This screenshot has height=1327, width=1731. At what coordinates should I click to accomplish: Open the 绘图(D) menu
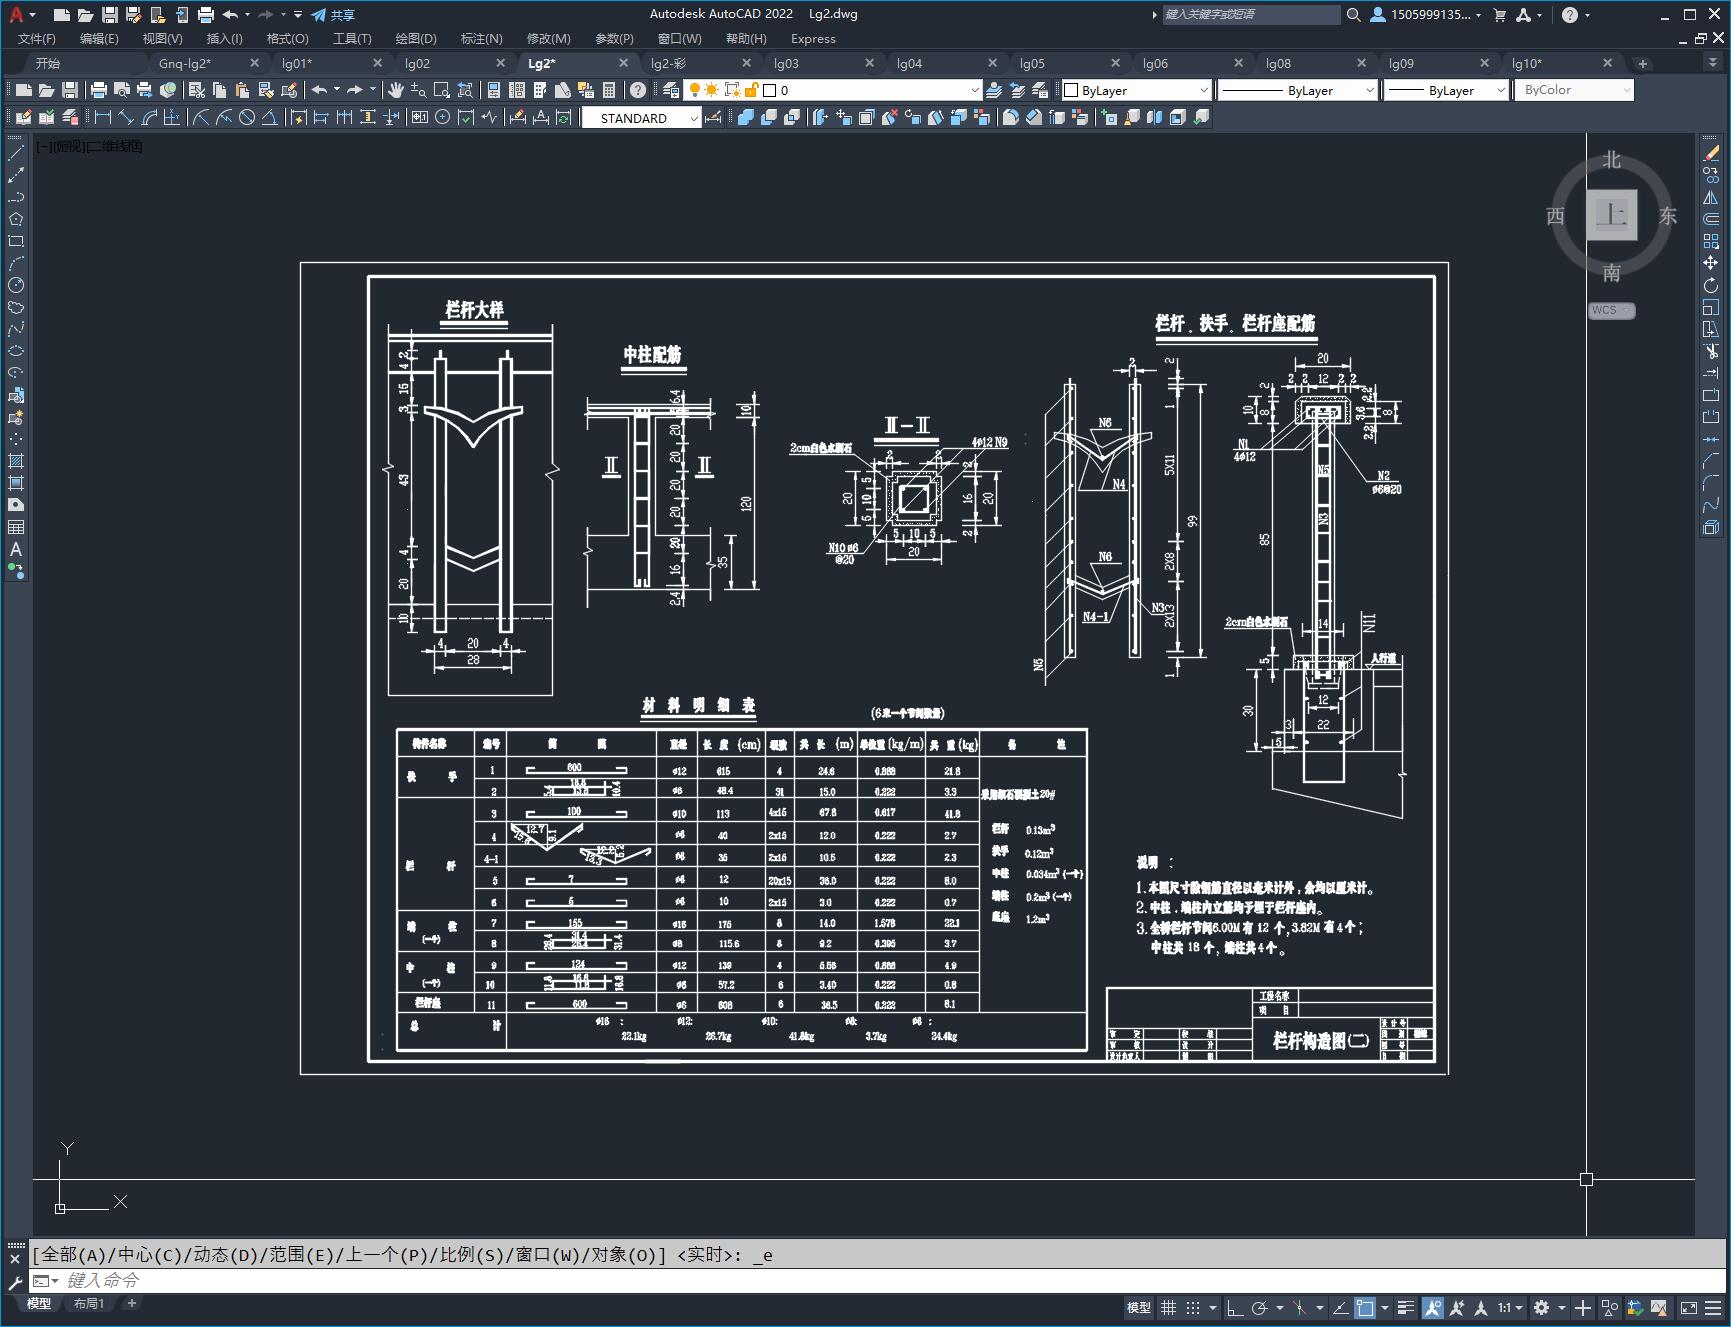416,39
